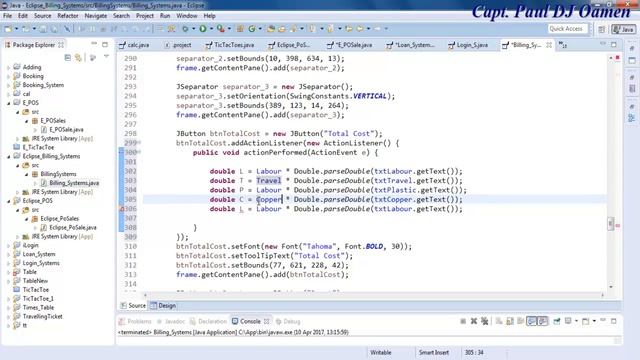Click the External Tools run icon
This screenshot has width=640, height=360.
pyautogui.click(x=221, y=29)
